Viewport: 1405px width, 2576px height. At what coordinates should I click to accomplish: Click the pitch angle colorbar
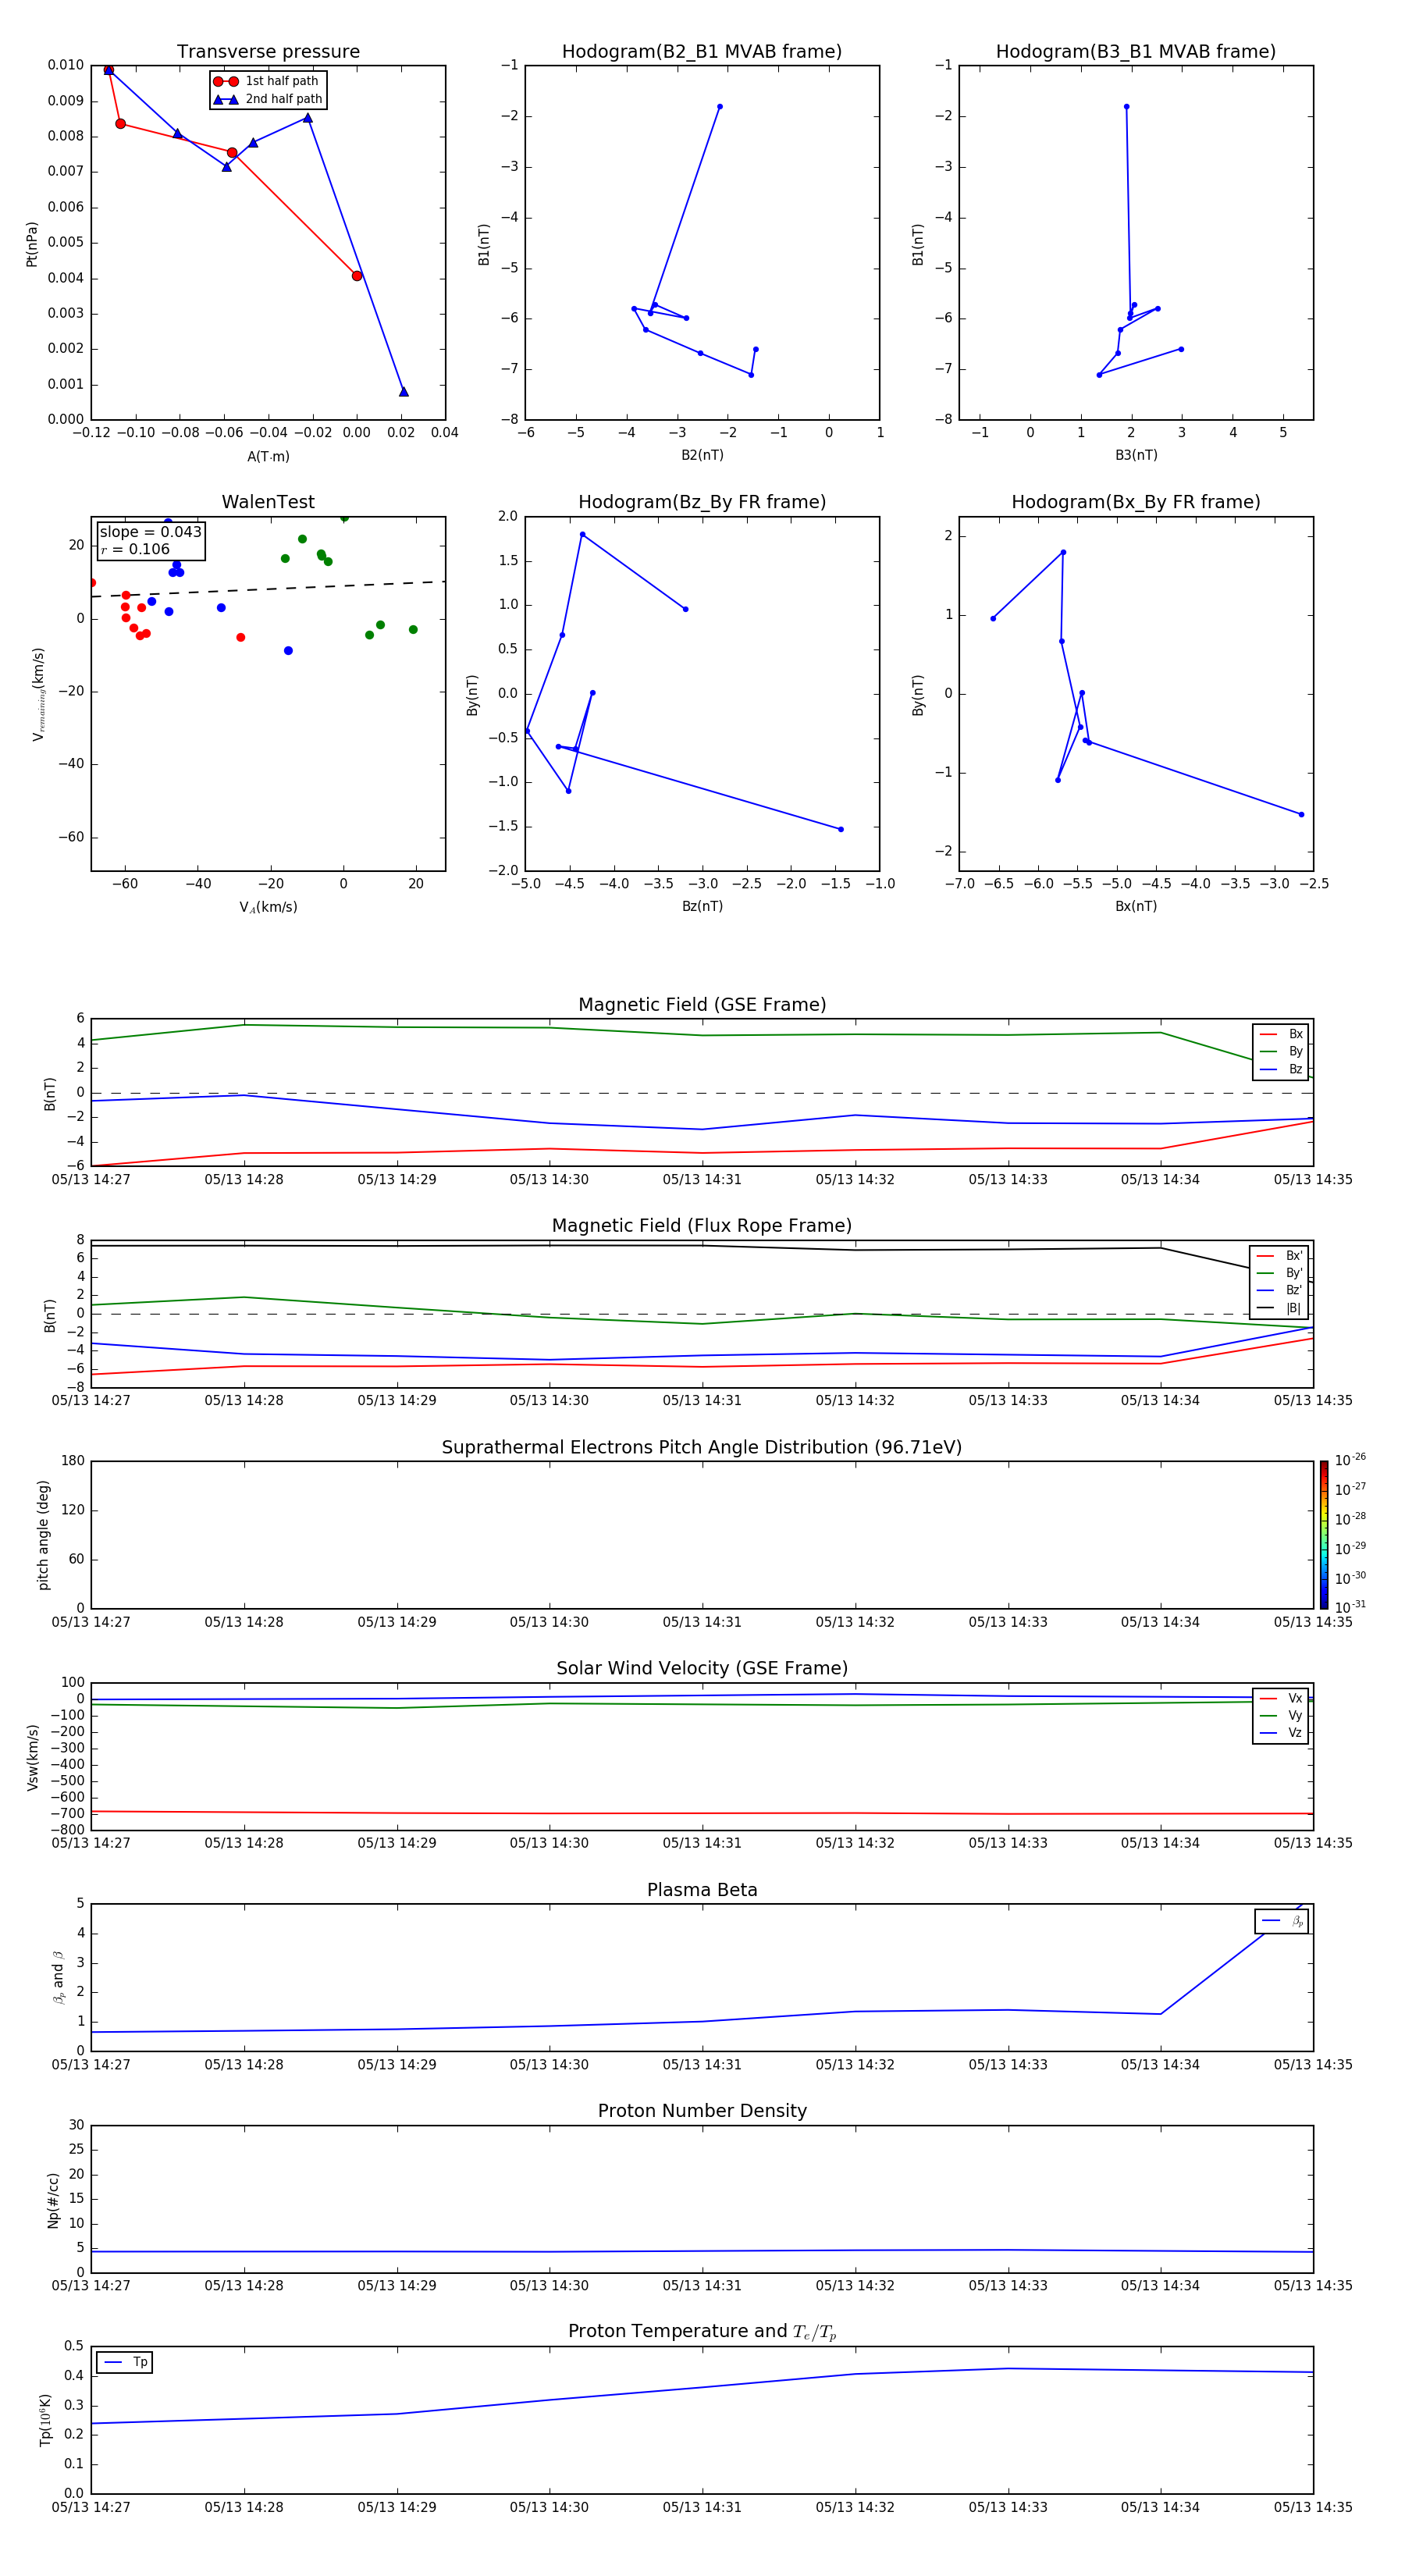tap(1324, 1535)
